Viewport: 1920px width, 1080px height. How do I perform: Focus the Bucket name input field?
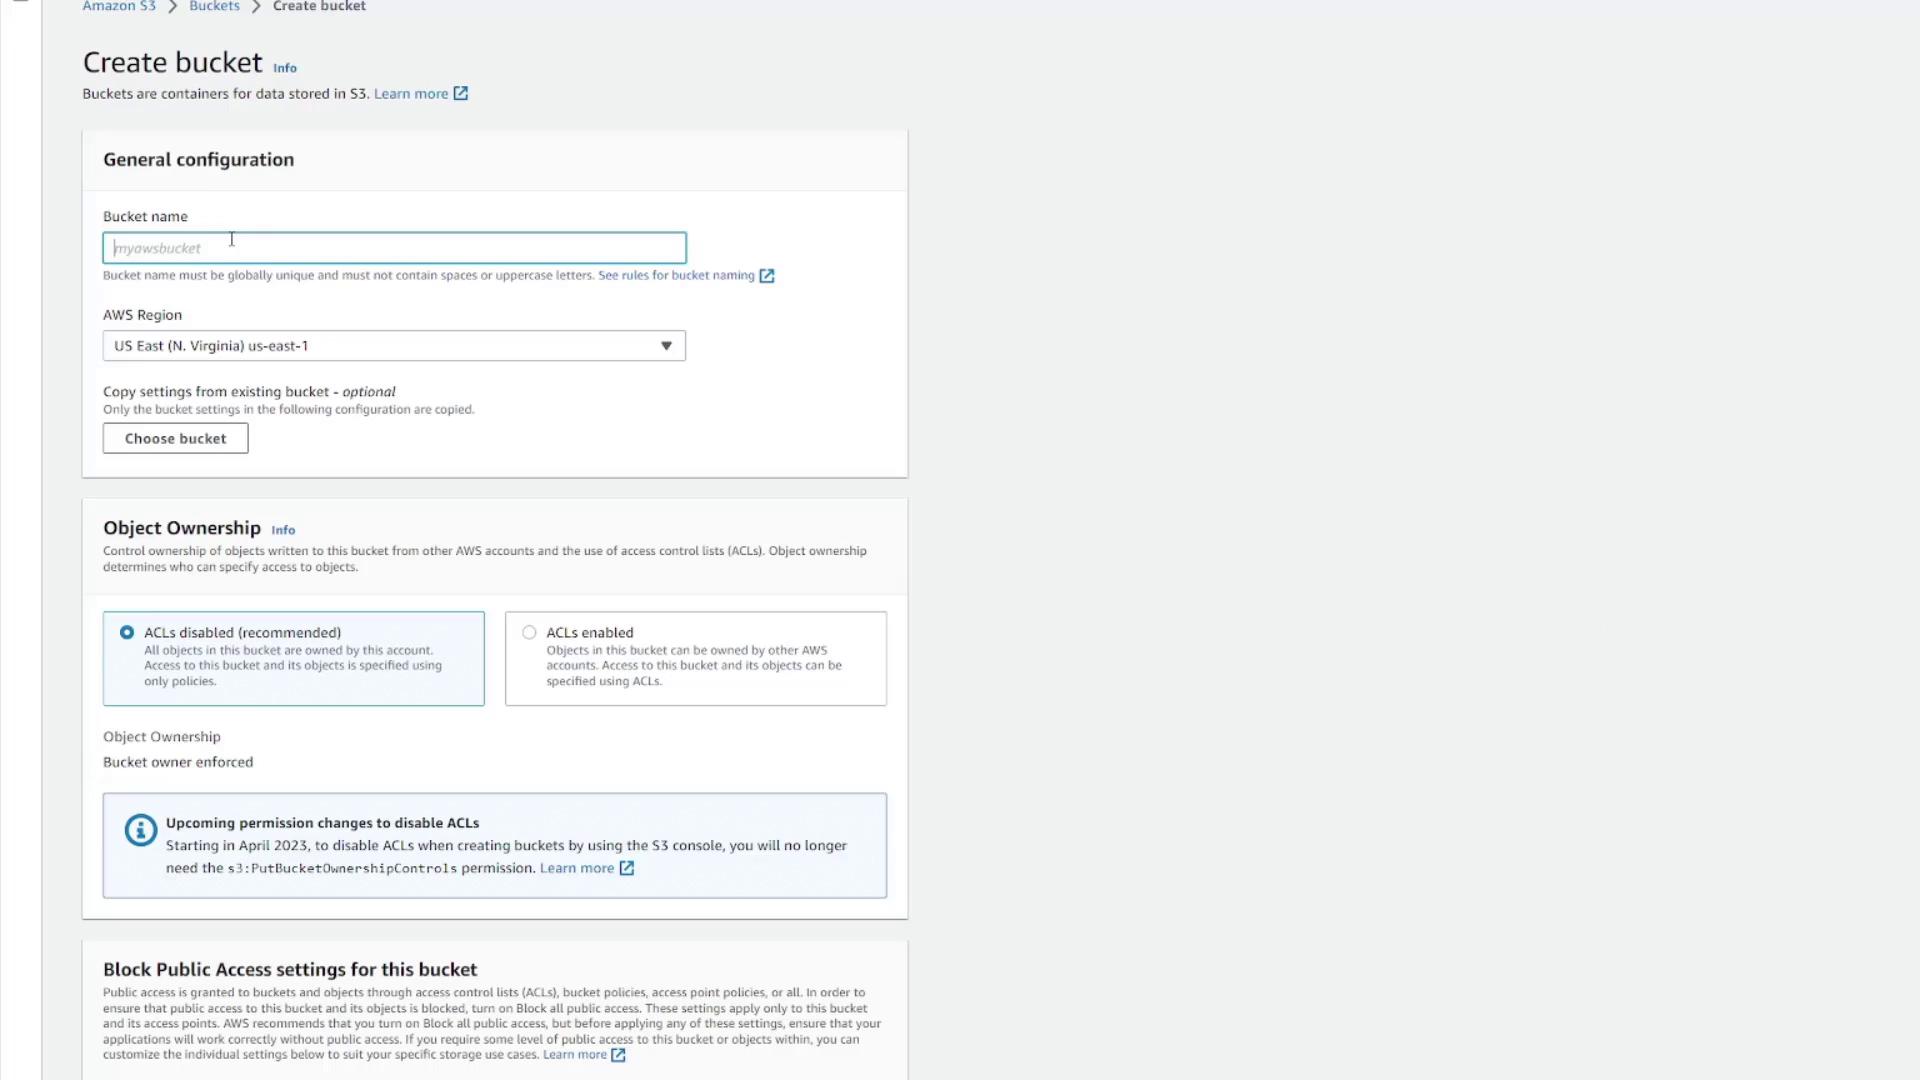pos(394,248)
